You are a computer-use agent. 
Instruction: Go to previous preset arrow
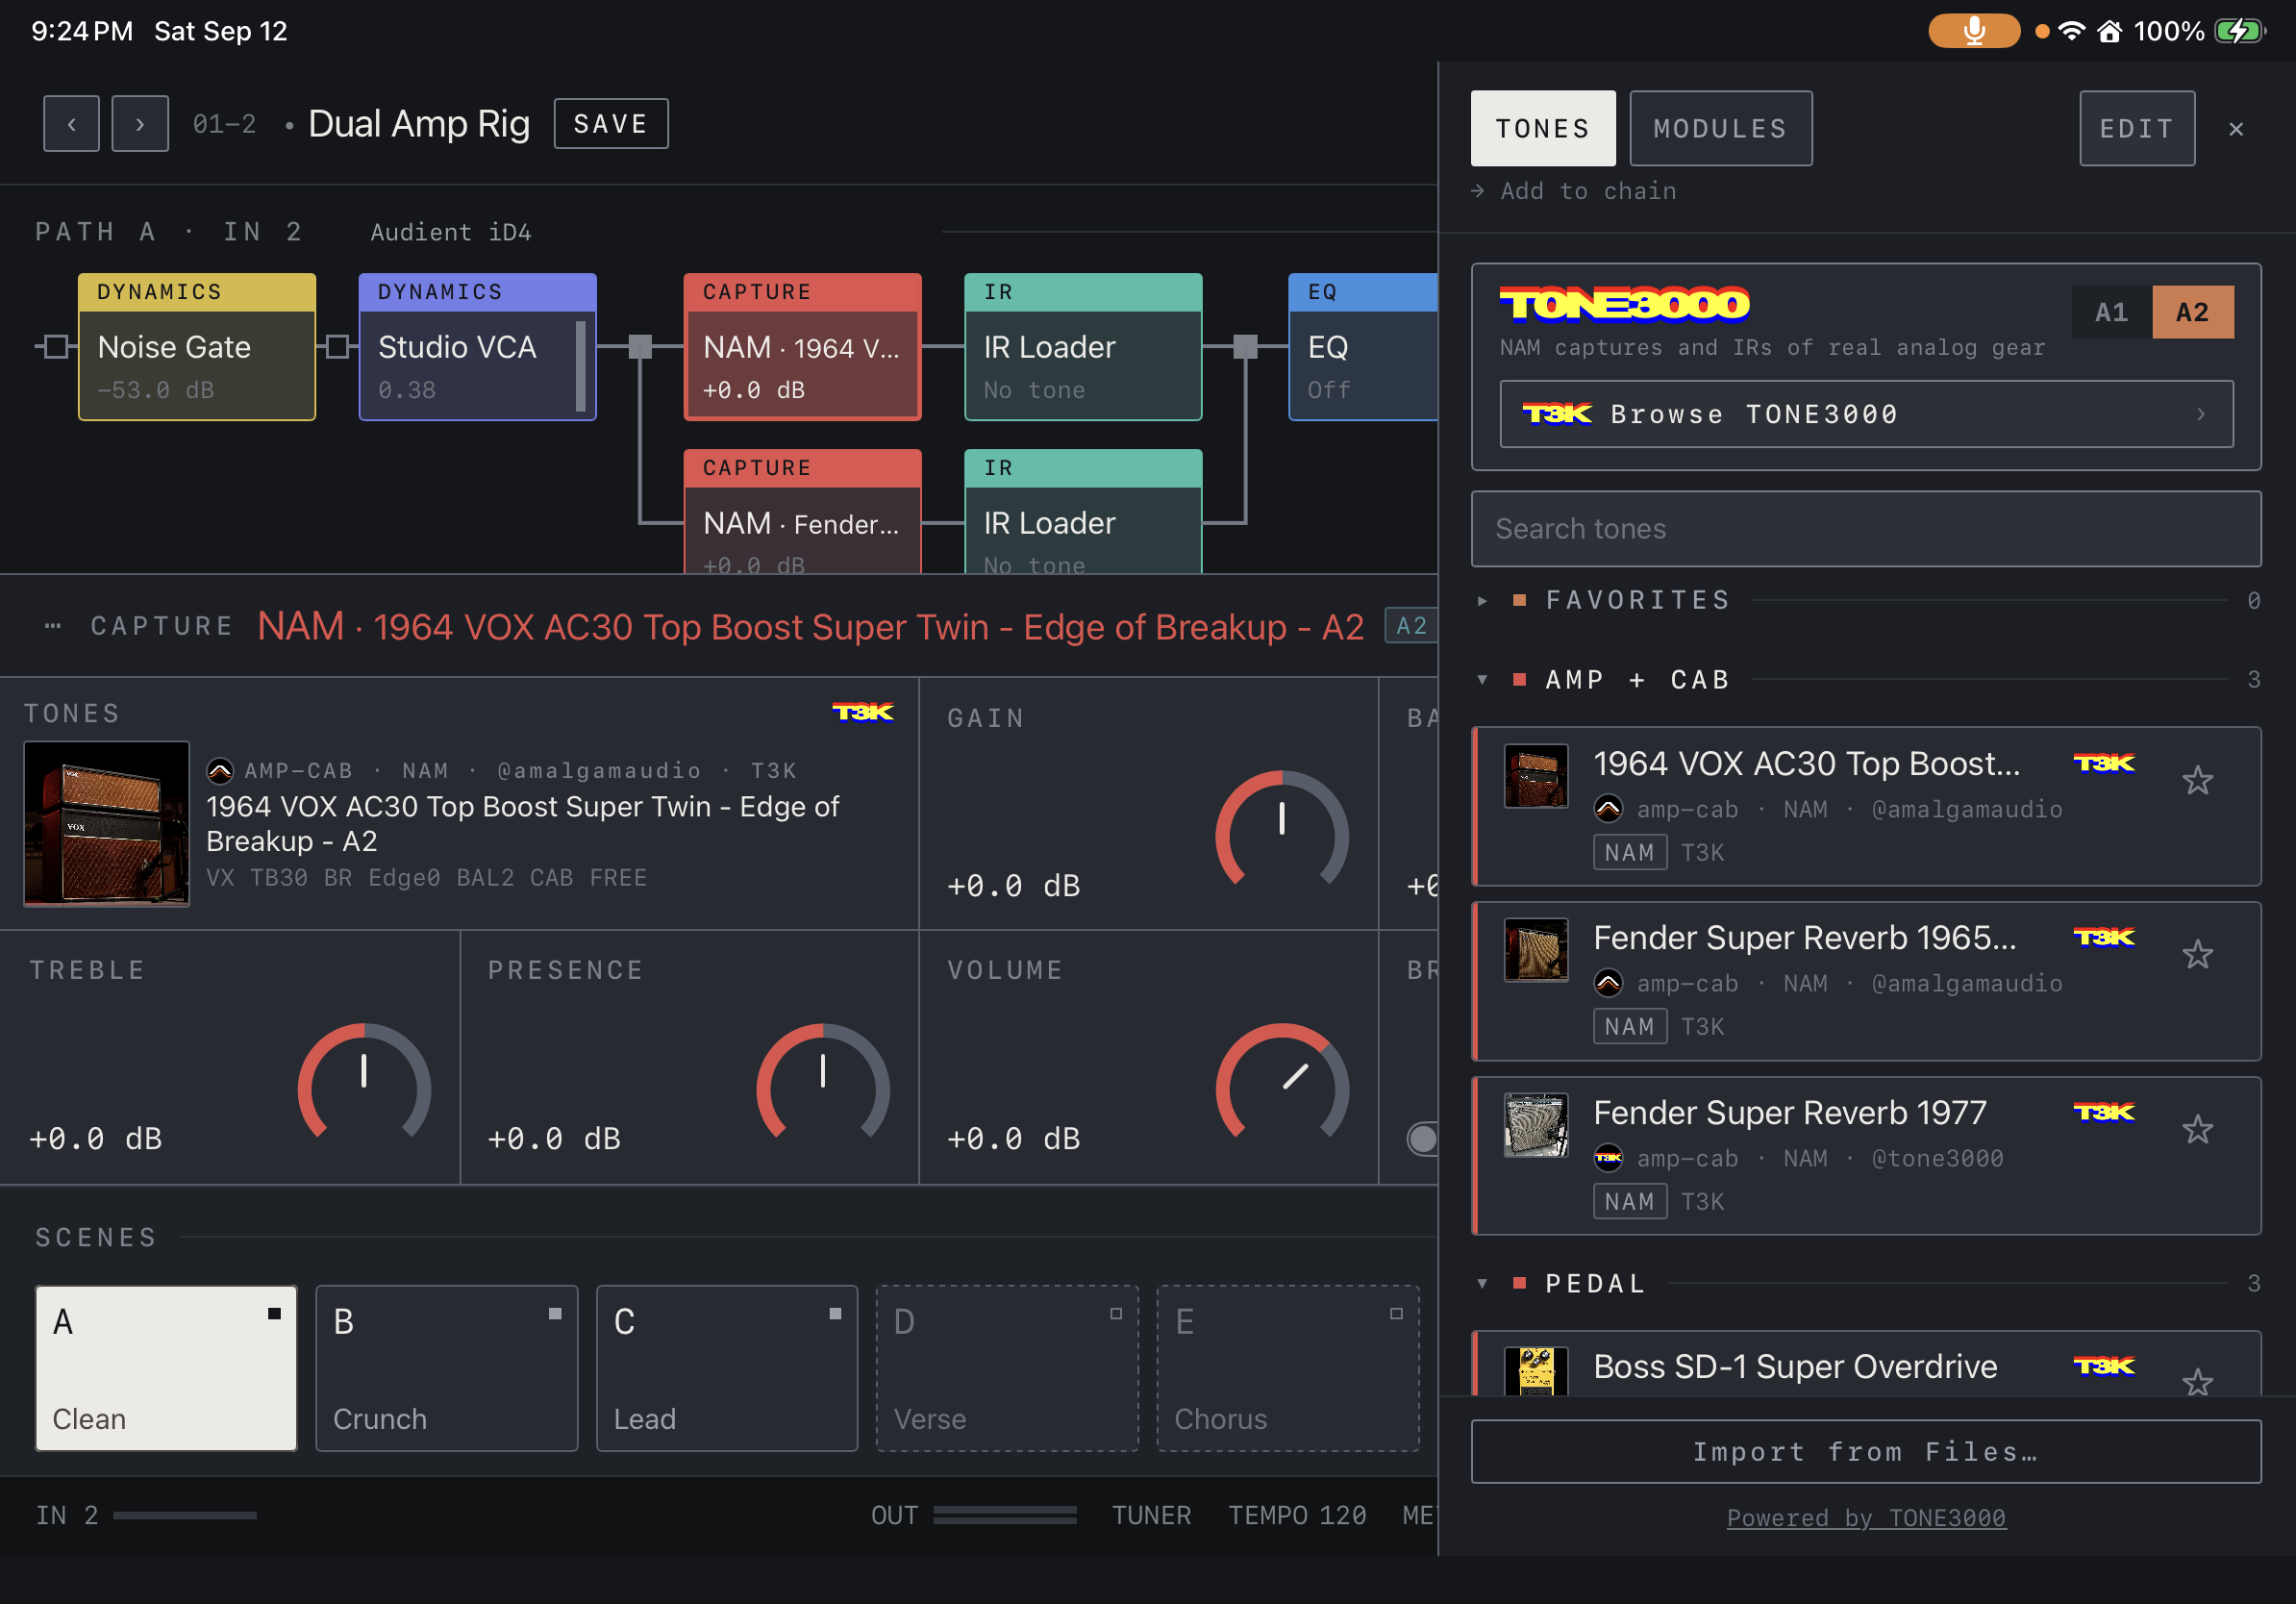[x=71, y=124]
